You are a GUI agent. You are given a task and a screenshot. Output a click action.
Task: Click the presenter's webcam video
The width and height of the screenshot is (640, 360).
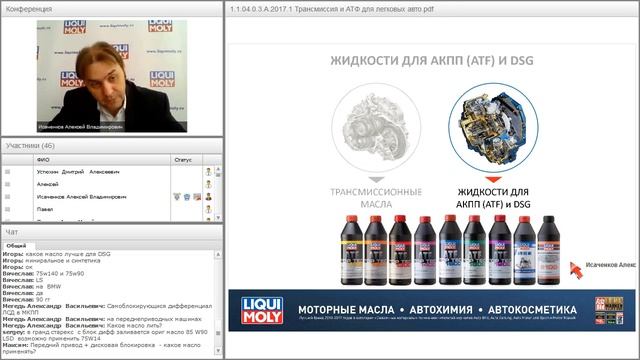[x=112, y=76]
